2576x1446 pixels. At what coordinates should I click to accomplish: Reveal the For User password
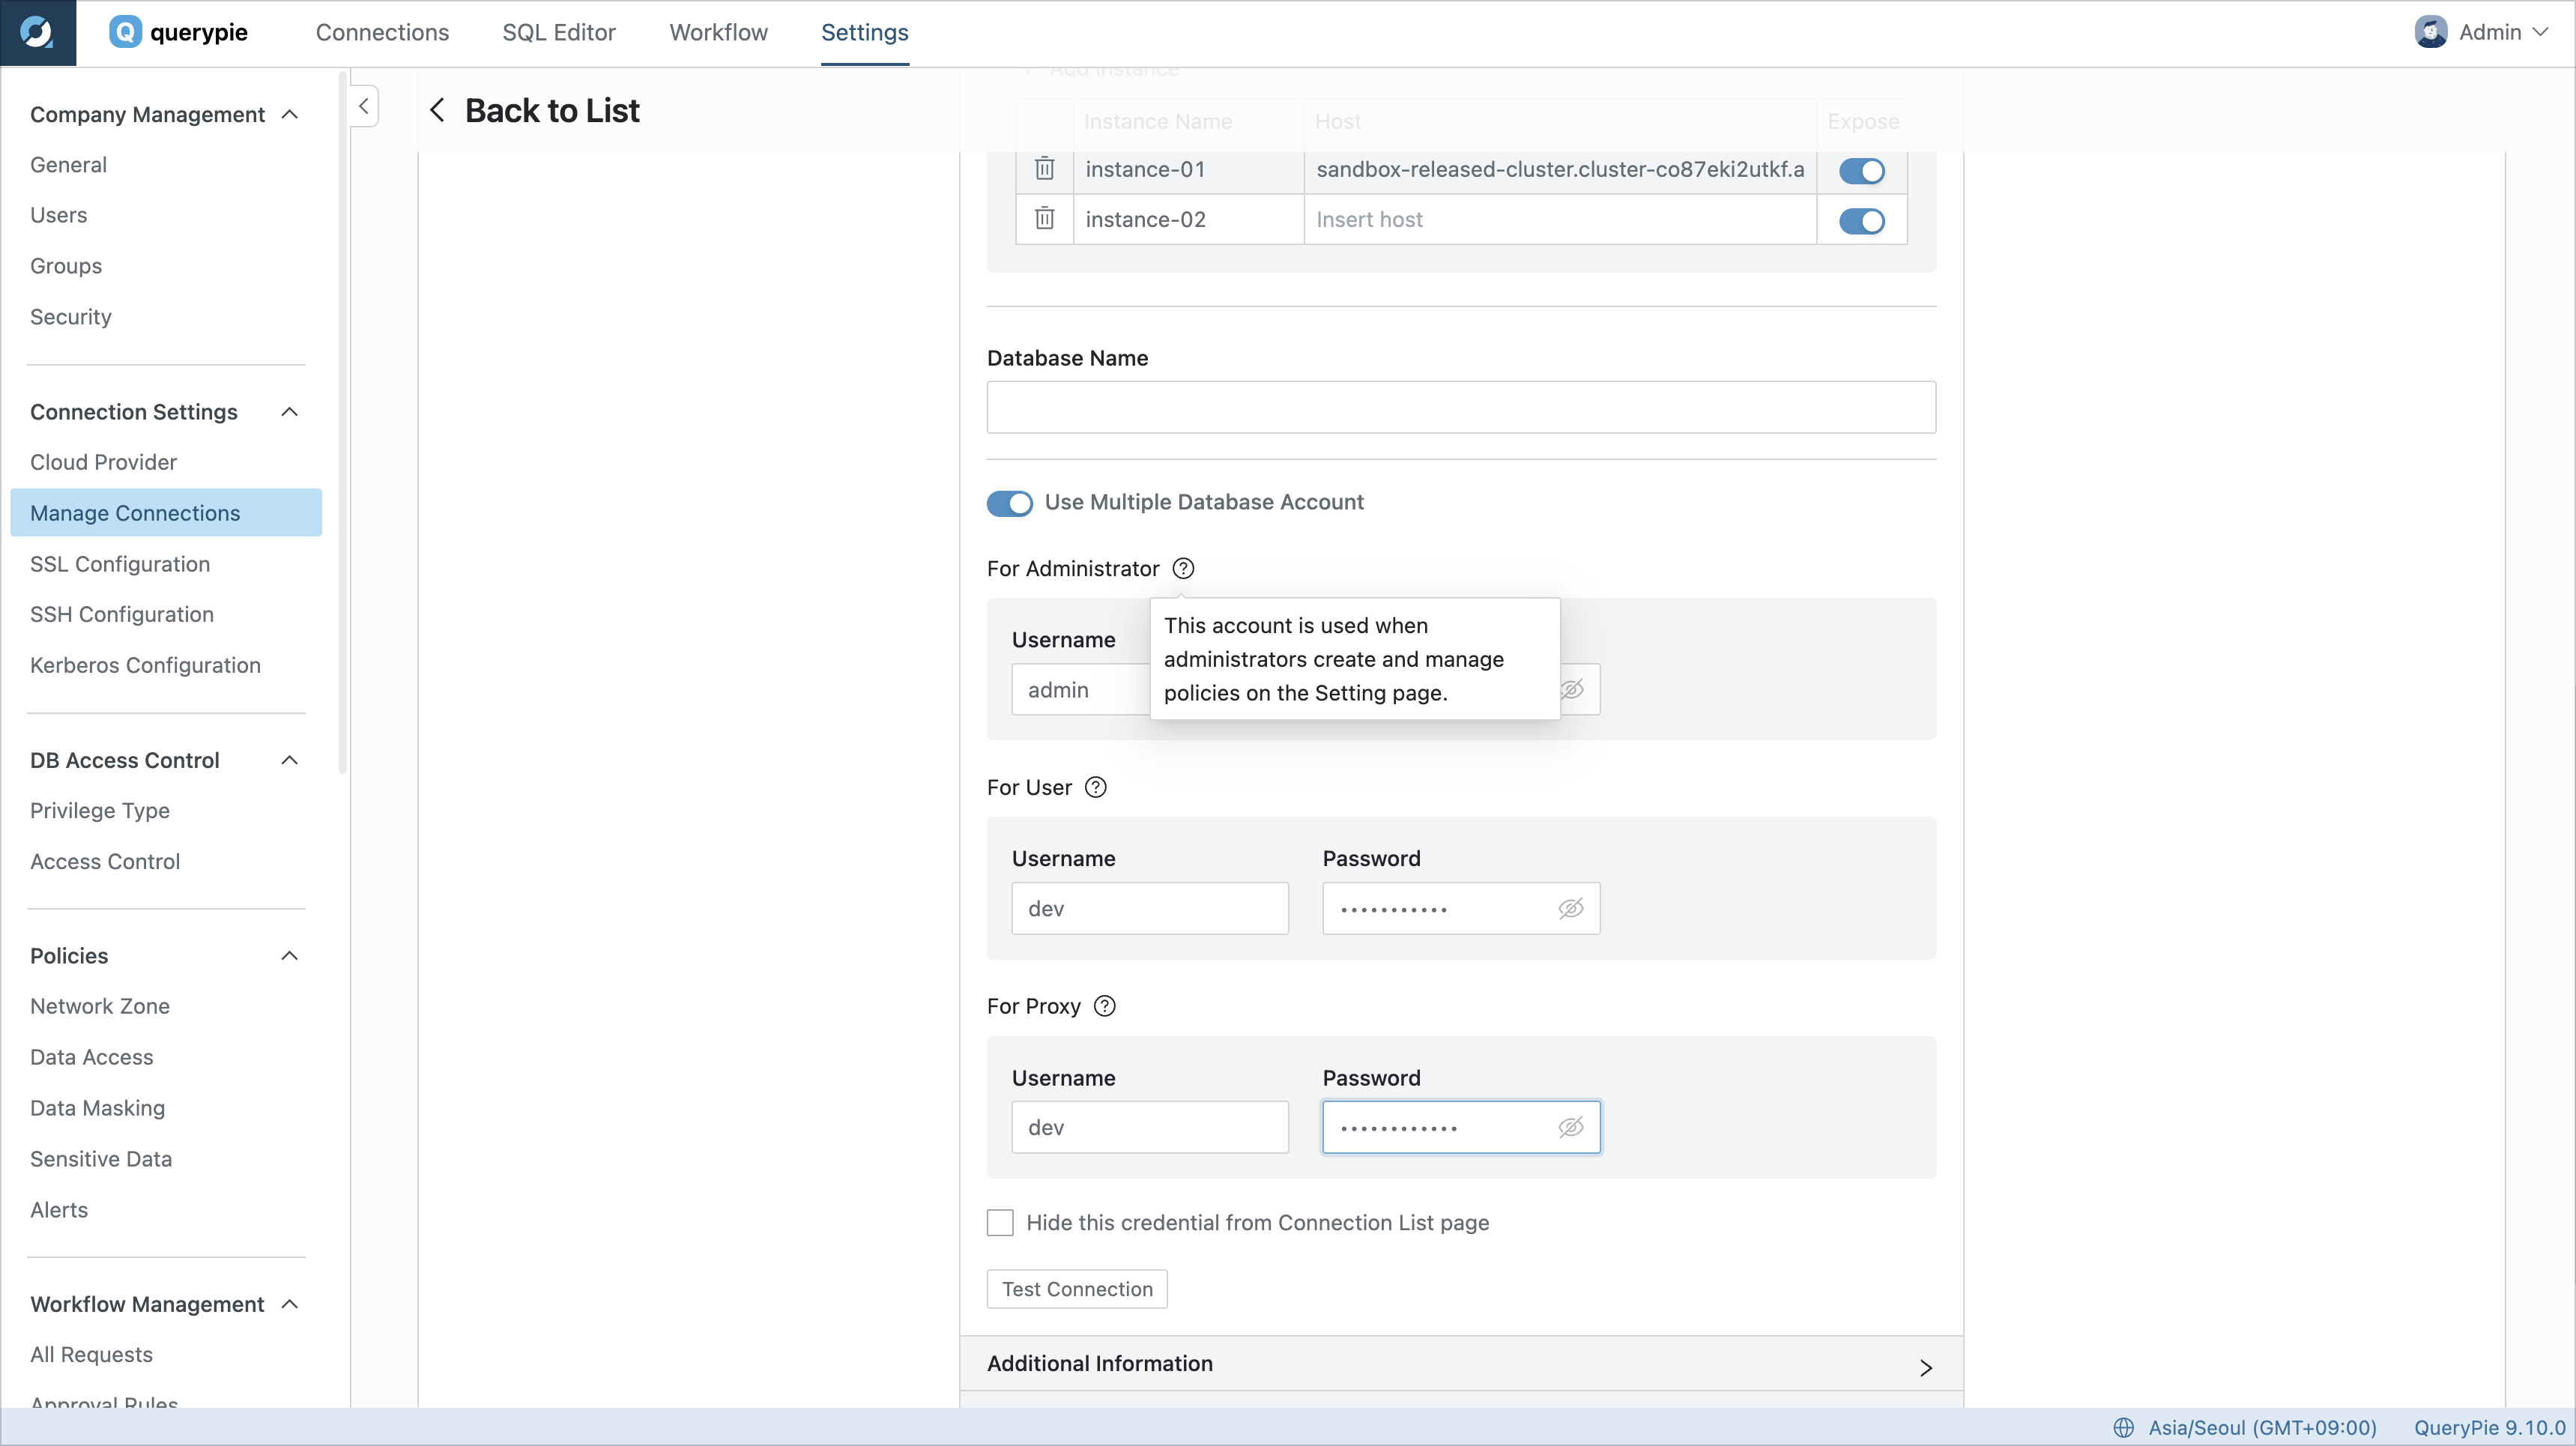(x=1571, y=908)
